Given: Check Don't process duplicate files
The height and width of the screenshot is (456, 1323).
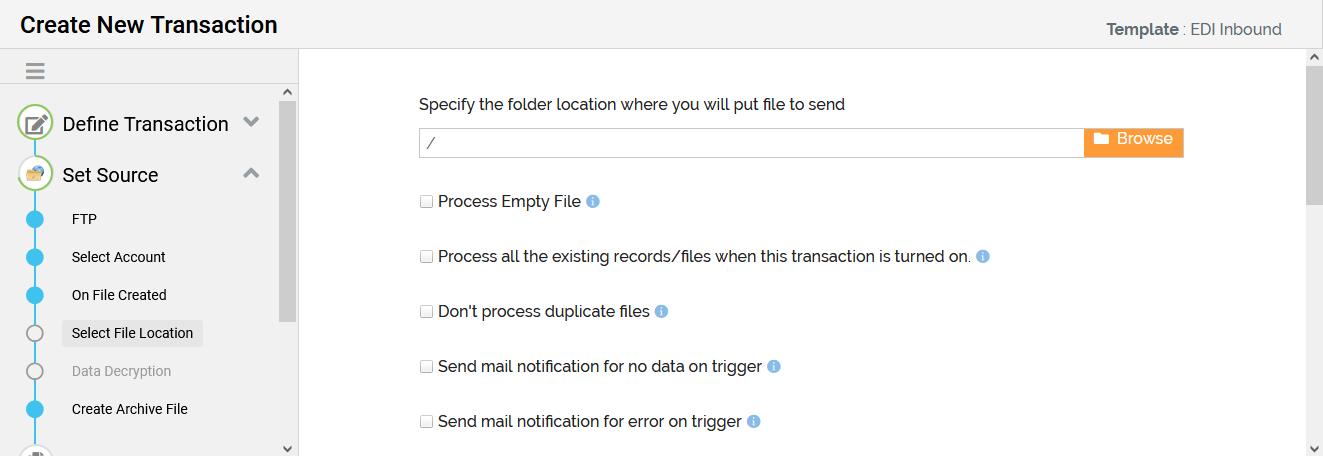Looking at the screenshot, I should pos(427,312).
